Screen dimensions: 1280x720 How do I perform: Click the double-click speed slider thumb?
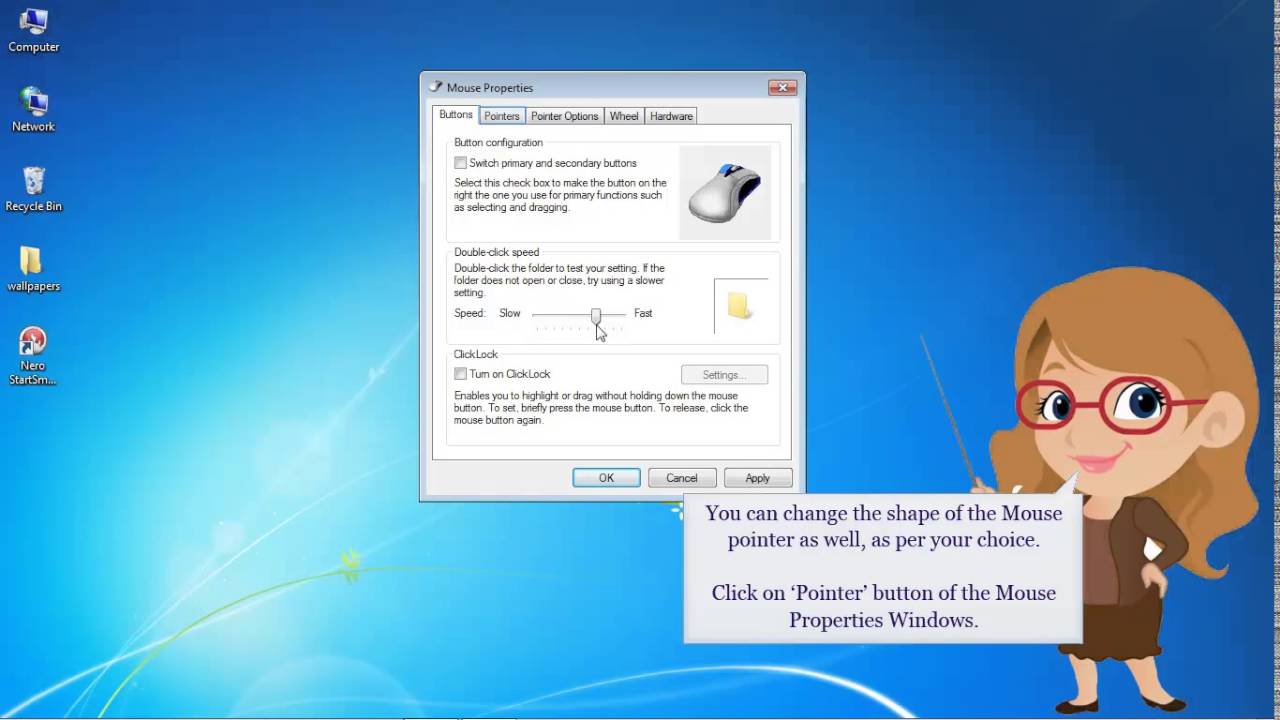point(596,316)
